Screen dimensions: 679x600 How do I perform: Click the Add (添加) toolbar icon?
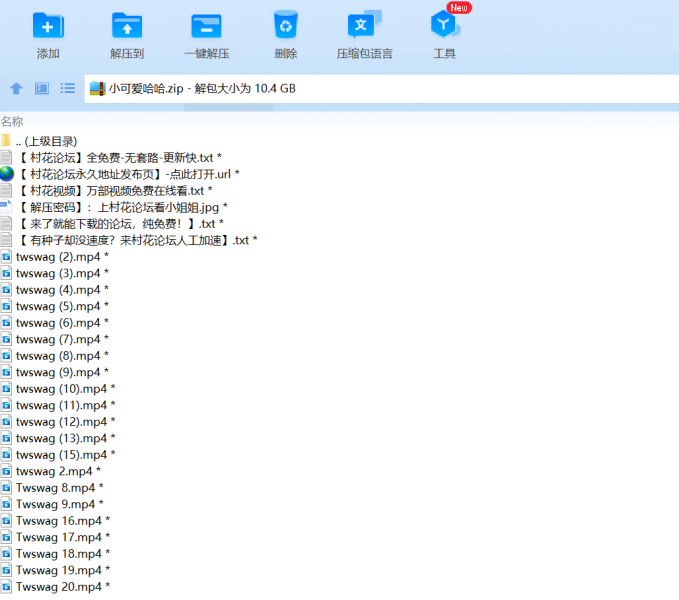click(47, 26)
